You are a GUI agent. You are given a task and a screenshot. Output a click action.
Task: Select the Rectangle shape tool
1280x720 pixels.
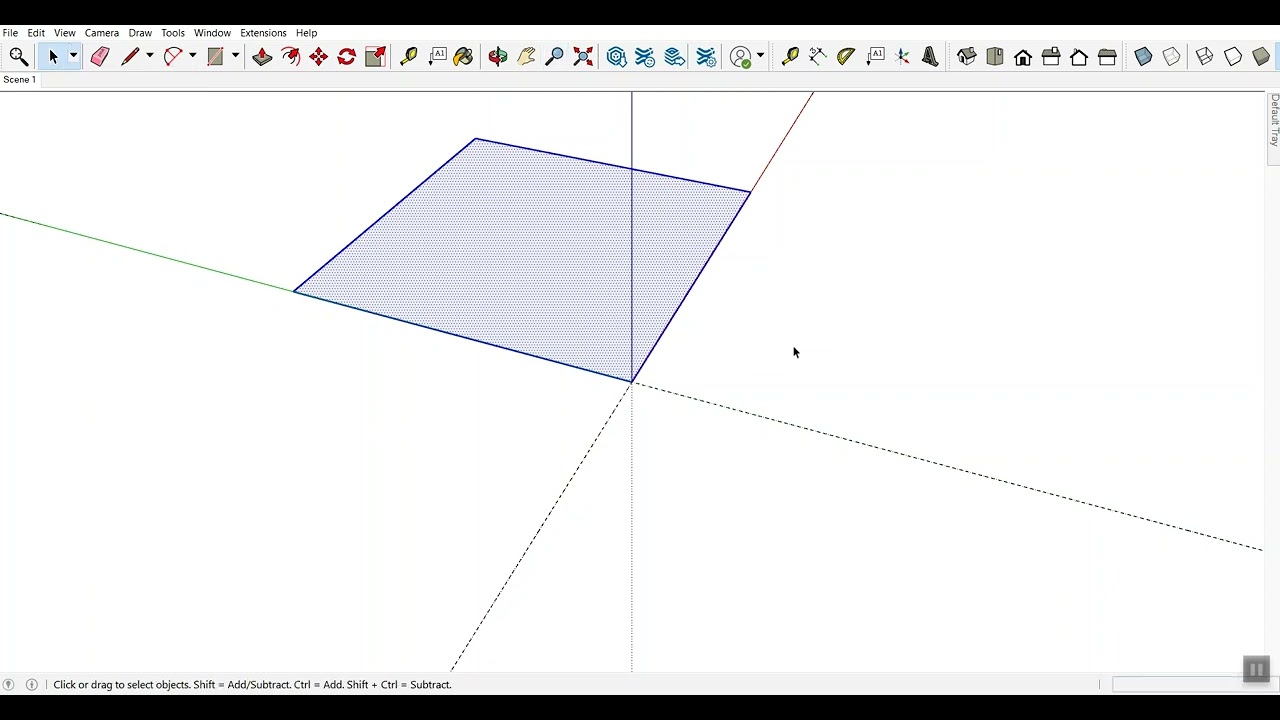pos(215,57)
